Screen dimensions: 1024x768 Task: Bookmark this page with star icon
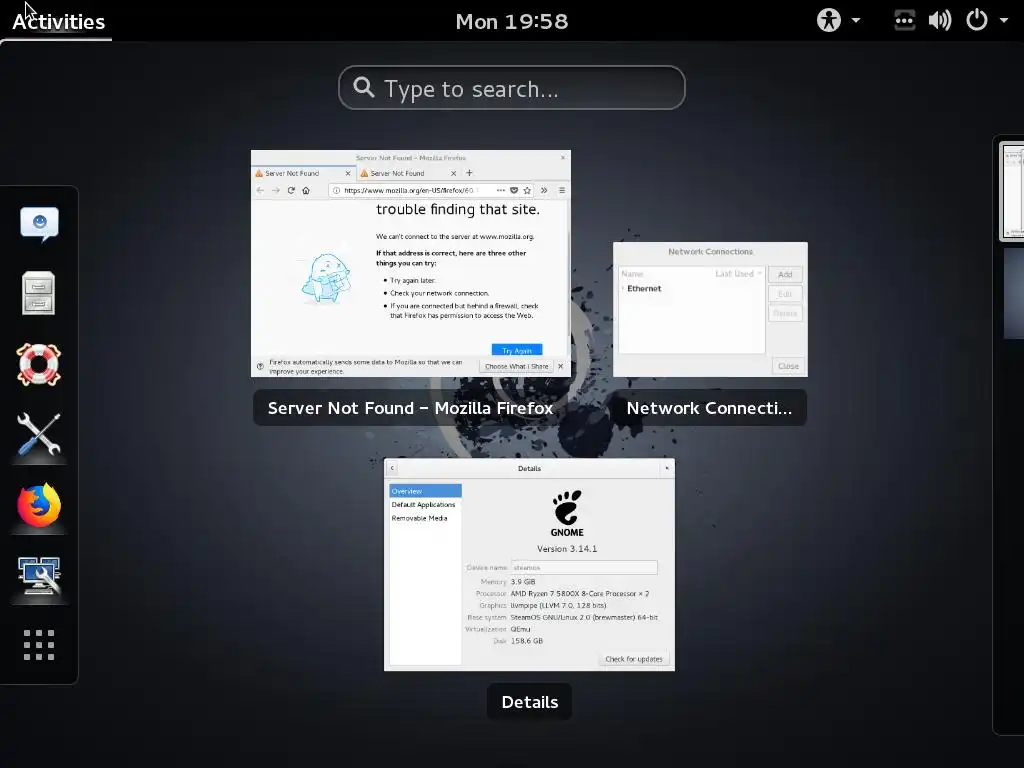coord(527,190)
